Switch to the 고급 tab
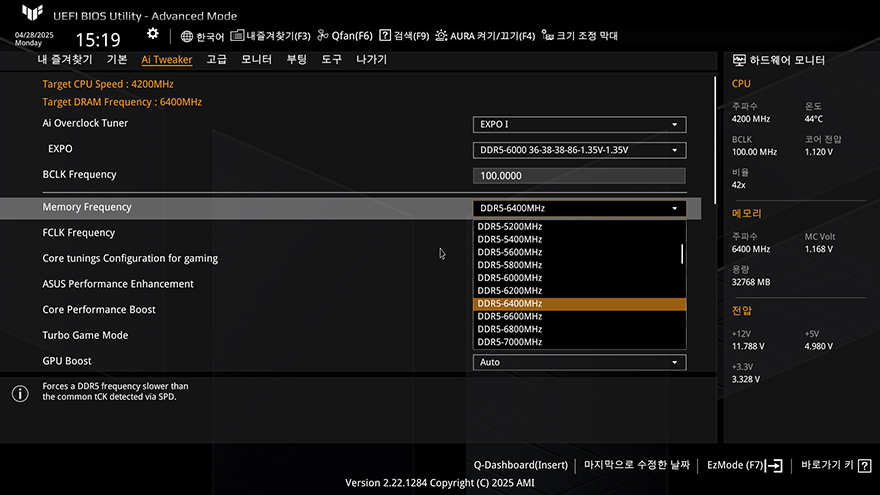Image resolution: width=880 pixels, height=495 pixels. click(217, 59)
